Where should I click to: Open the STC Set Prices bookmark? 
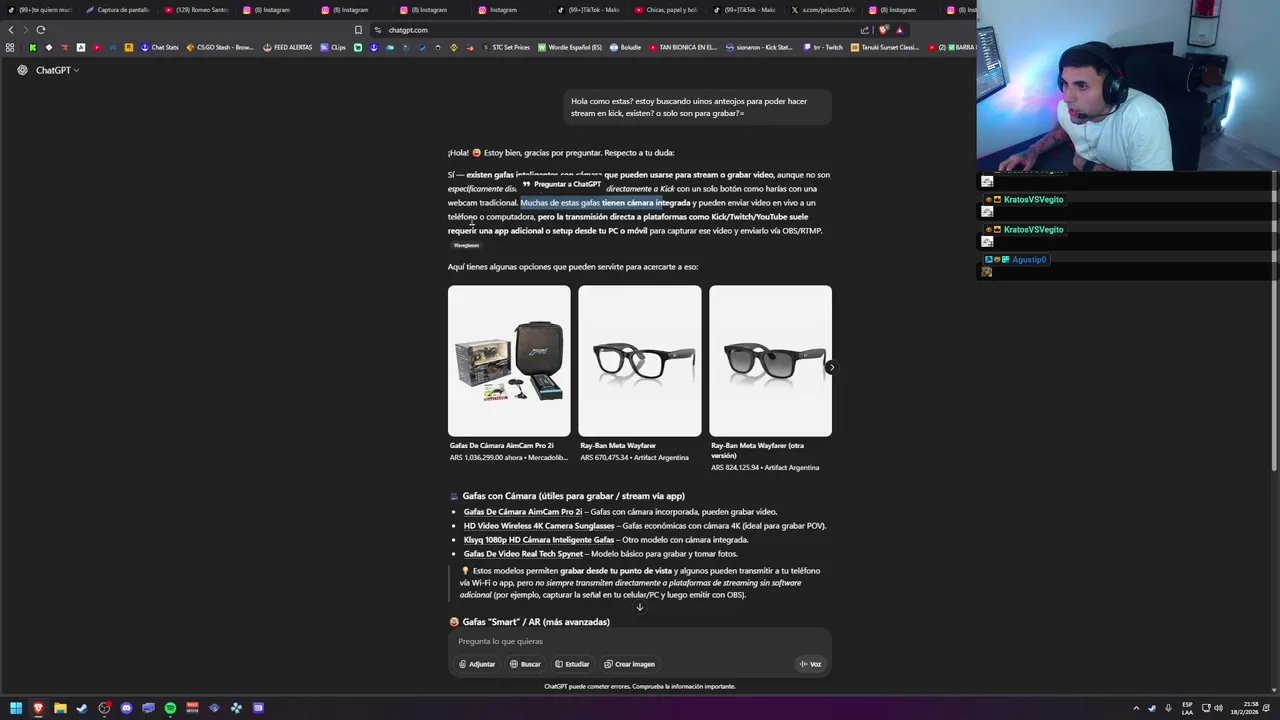pyautogui.click(x=506, y=47)
